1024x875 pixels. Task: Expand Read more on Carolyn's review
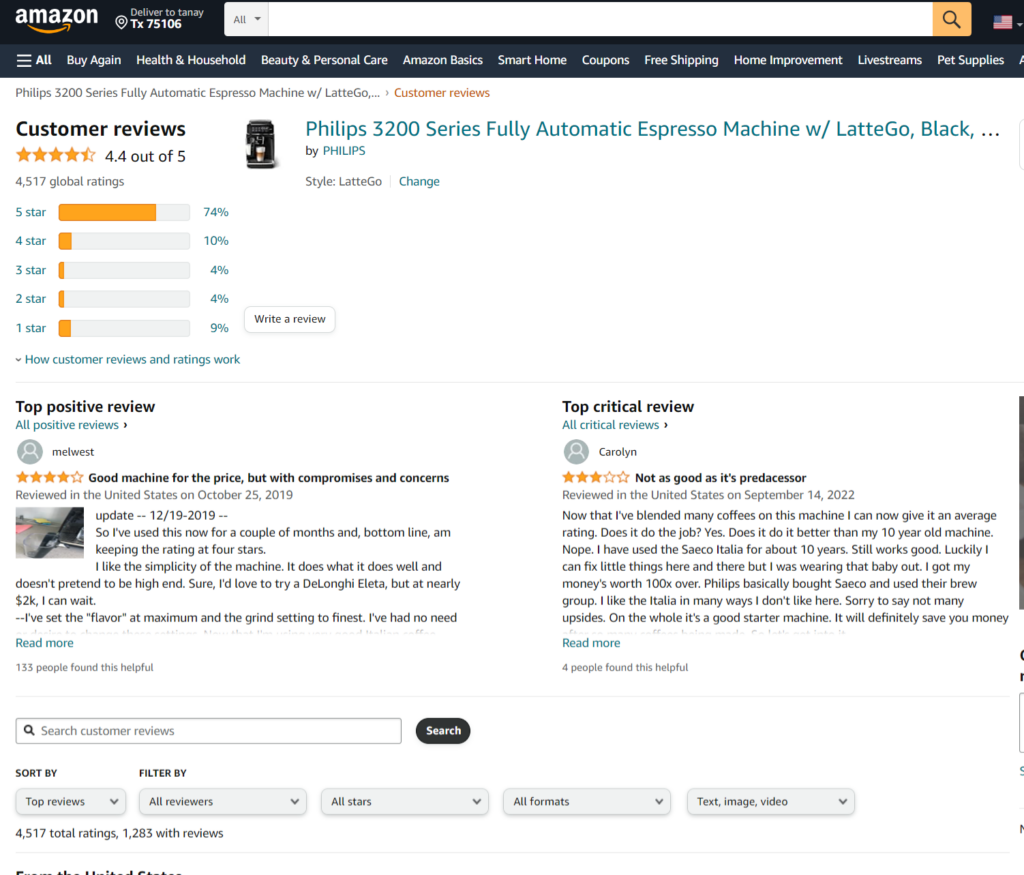591,643
